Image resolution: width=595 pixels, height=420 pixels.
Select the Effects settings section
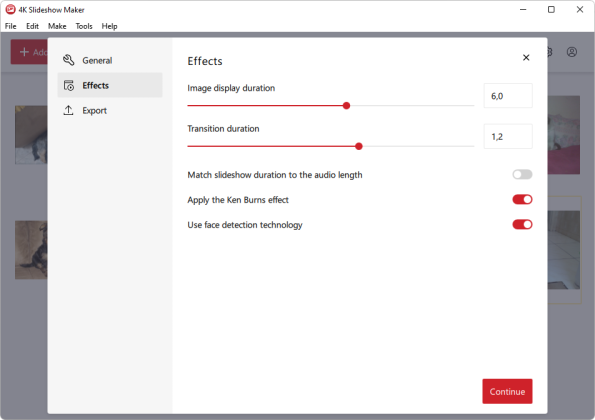tap(110, 85)
